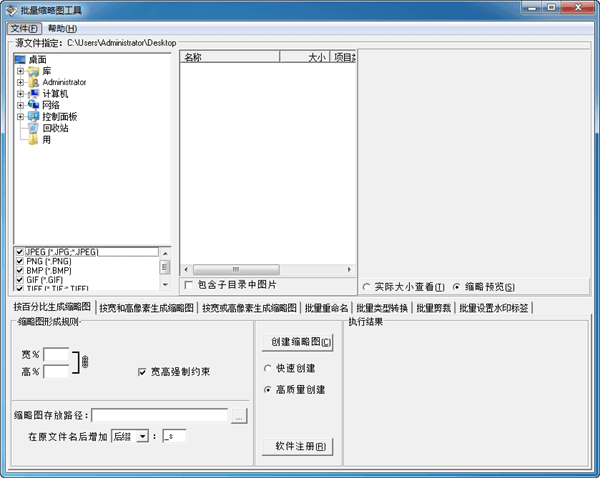Open the 文件(F) menu
The width and height of the screenshot is (600, 478).
click(x=24, y=29)
